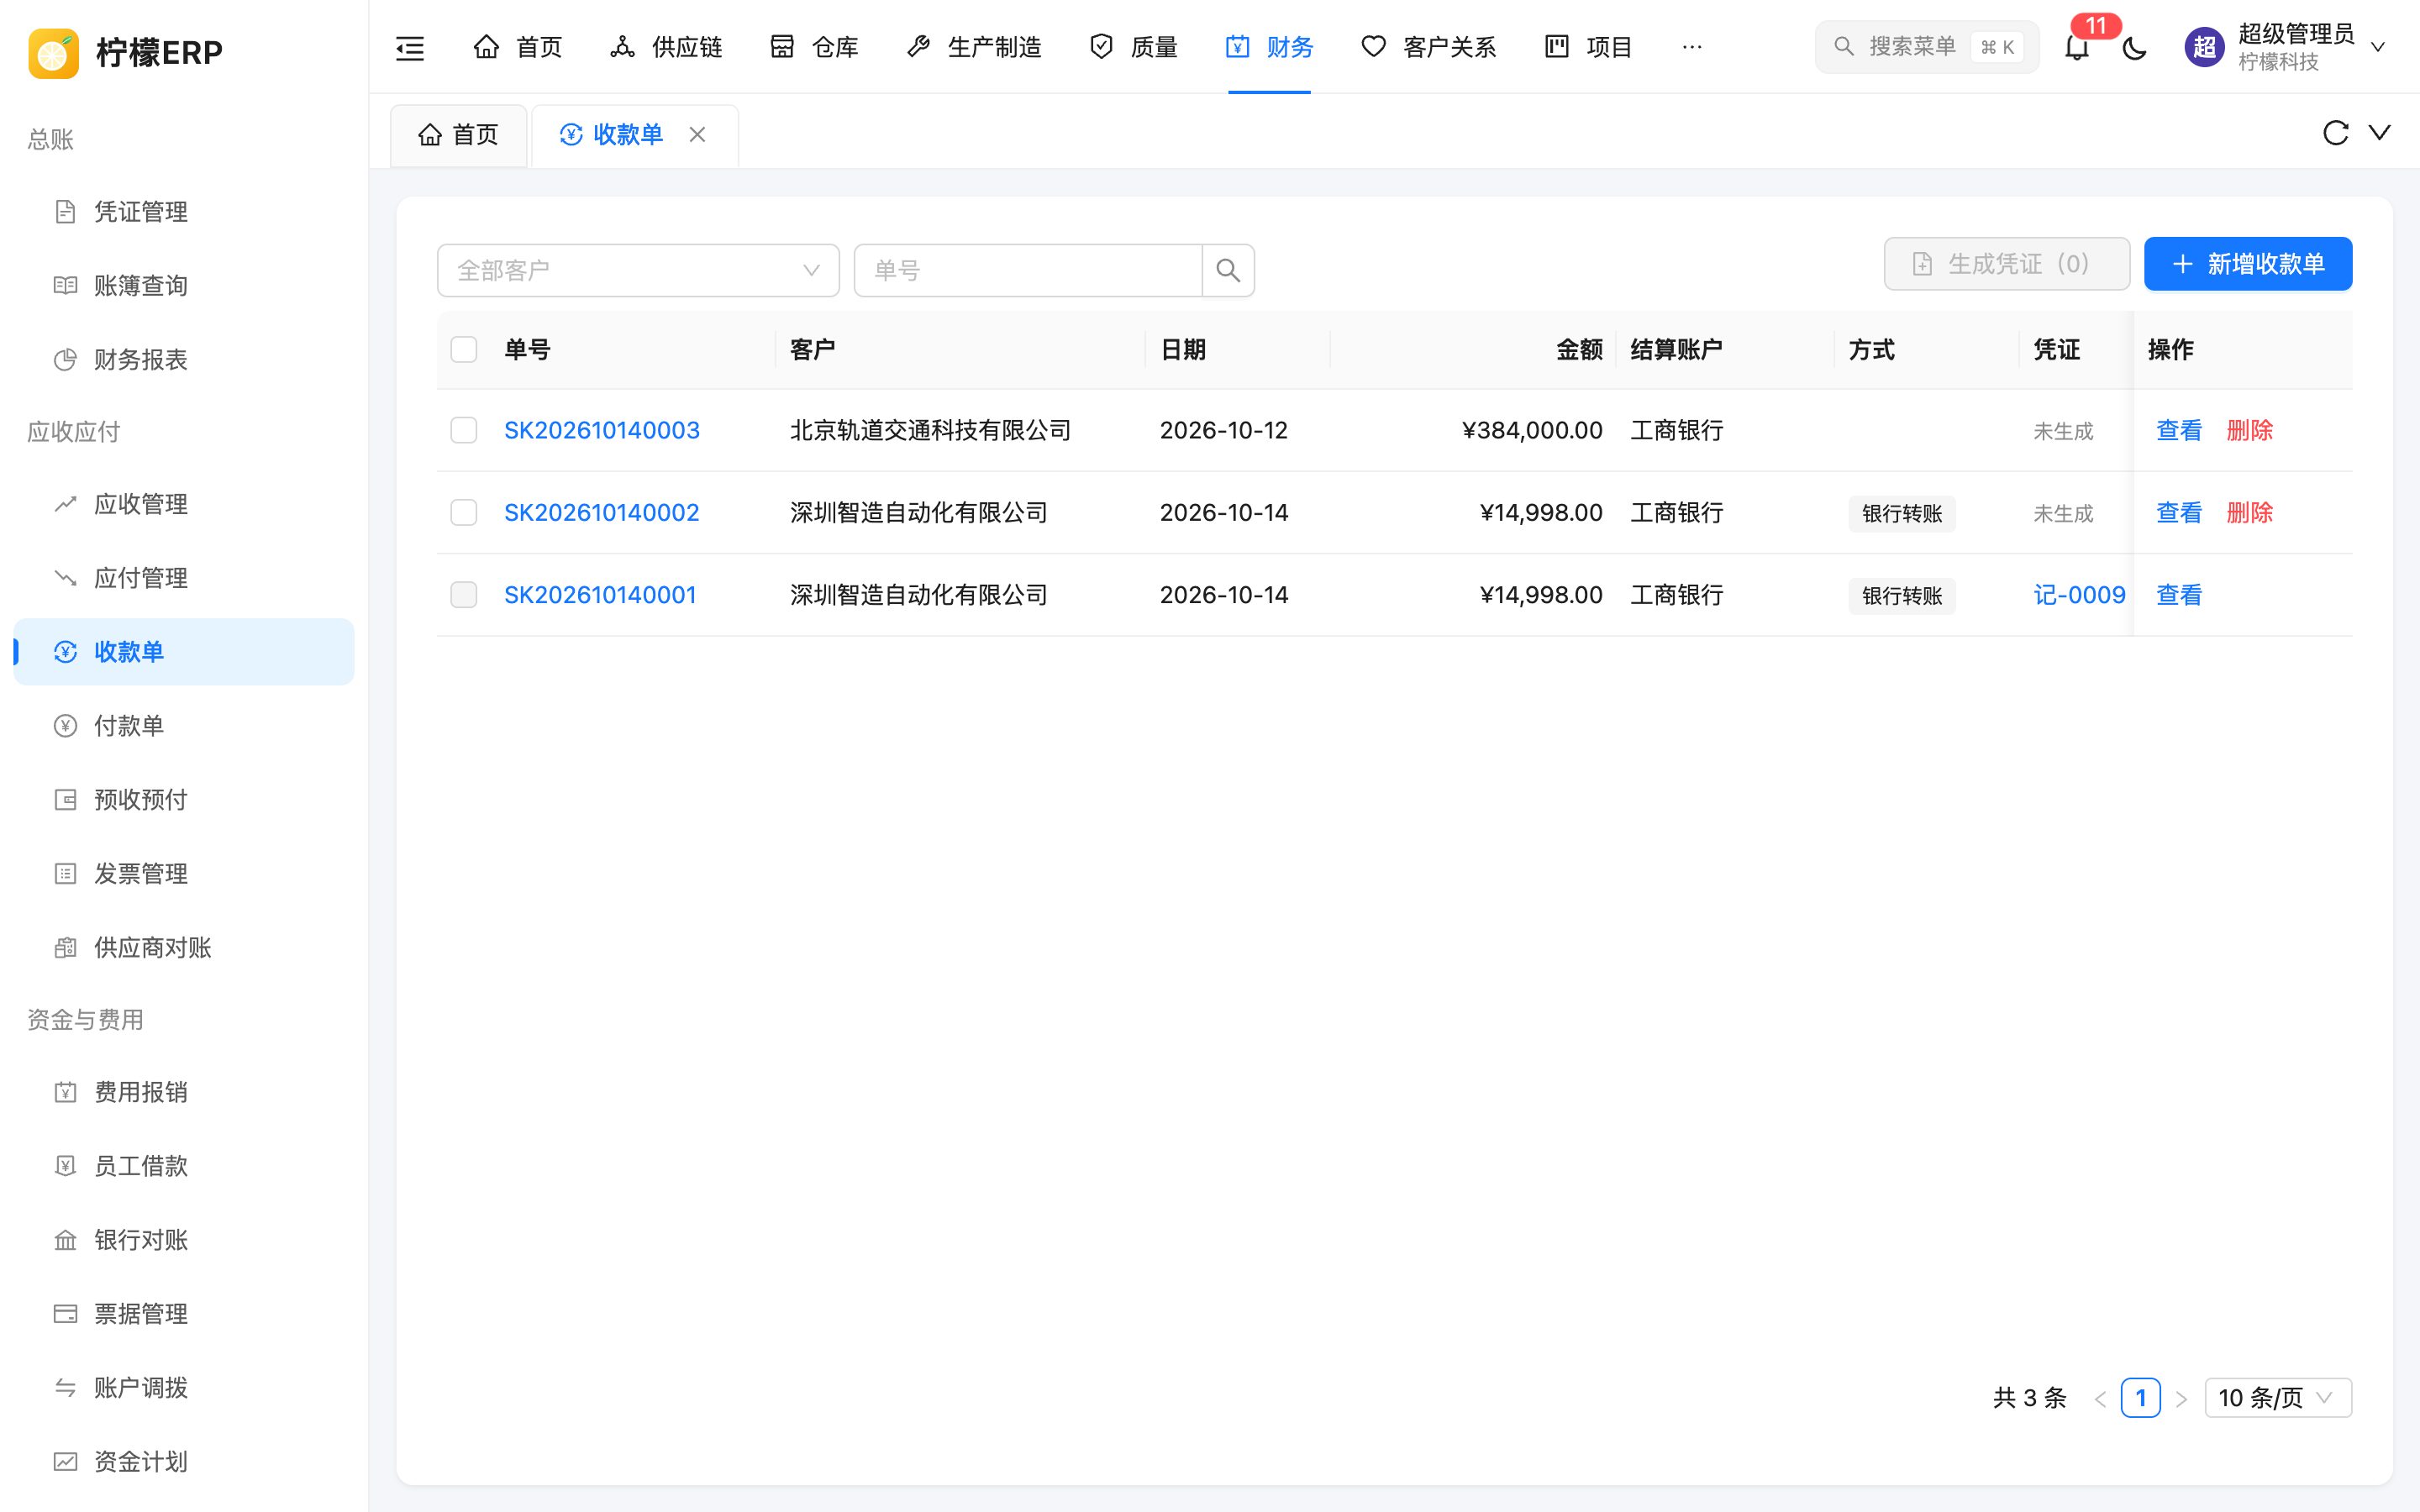This screenshot has width=2420, height=1512.
Task: Open notifications bell with 11 badge
Action: click(2077, 46)
